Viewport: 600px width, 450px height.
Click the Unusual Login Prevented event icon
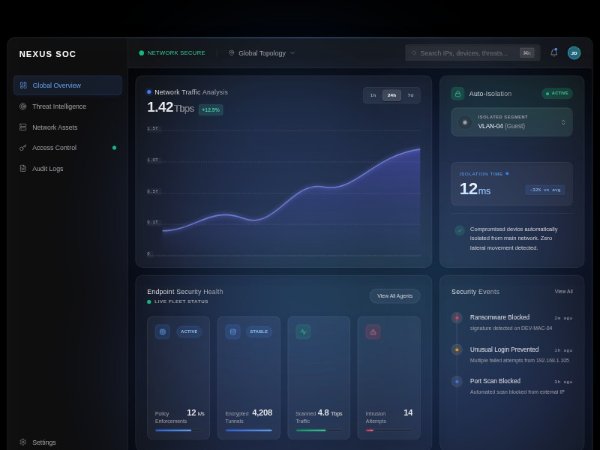[457, 350]
